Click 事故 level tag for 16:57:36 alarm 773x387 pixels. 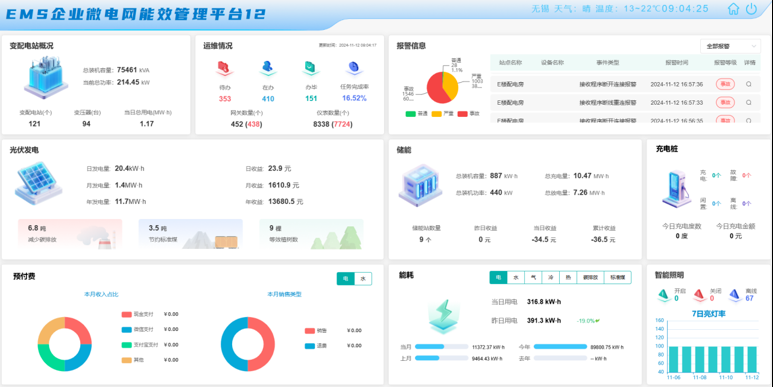[x=725, y=84]
